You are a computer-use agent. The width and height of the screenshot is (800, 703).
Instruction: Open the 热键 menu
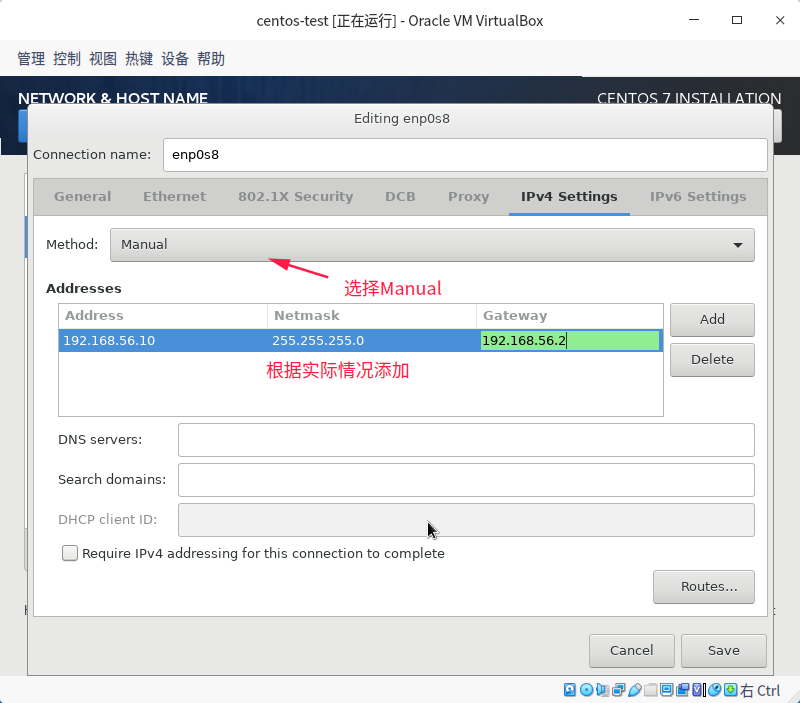139,59
